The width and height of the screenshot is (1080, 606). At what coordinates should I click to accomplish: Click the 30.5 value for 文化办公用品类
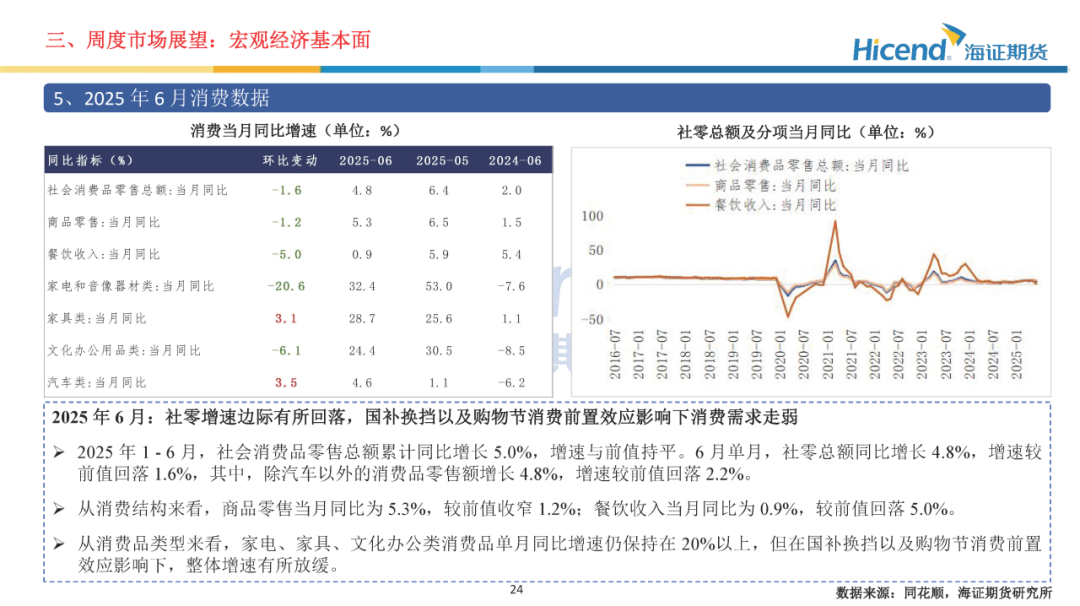point(439,351)
